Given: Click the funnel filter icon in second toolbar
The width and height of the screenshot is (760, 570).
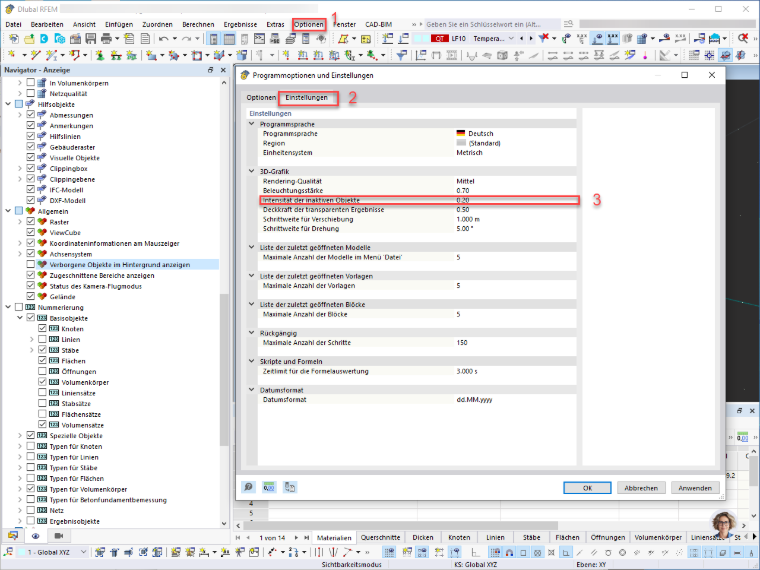Looking at the screenshot, I should (401, 55).
